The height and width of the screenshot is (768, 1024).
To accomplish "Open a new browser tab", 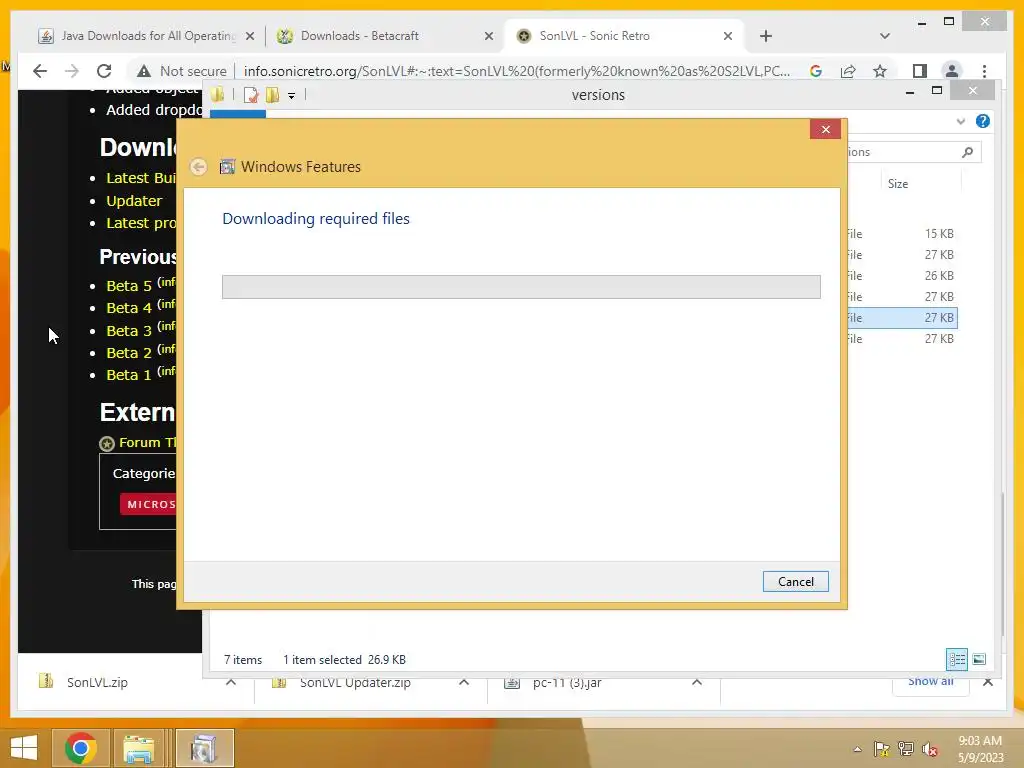I will tap(766, 37).
